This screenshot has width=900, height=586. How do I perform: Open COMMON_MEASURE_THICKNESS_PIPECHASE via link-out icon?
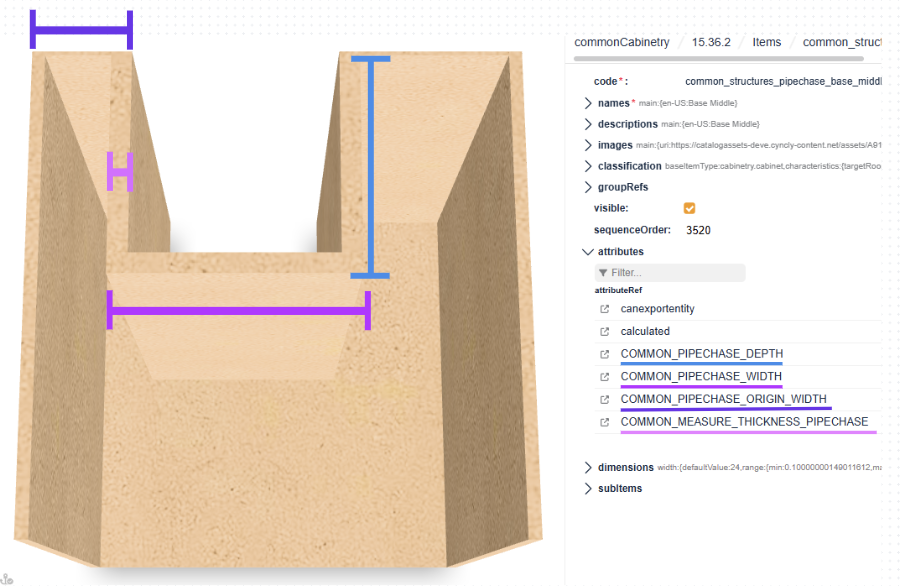coord(604,421)
